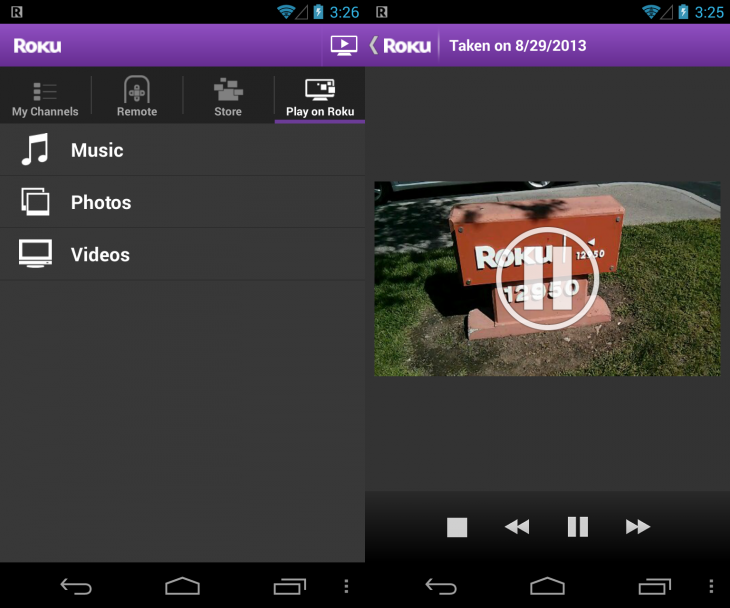The height and width of the screenshot is (608, 730).
Task: Tap the Music note icon
Action: coord(35,150)
